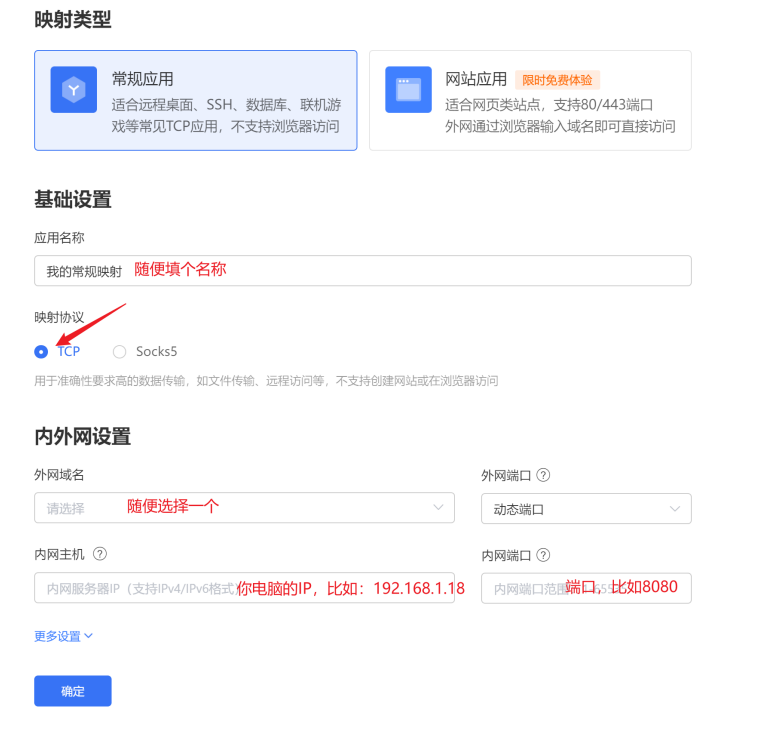The height and width of the screenshot is (732, 766).
Task: Focus the 内网主机 IP input field
Action: pyautogui.click(x=244, y=588)
